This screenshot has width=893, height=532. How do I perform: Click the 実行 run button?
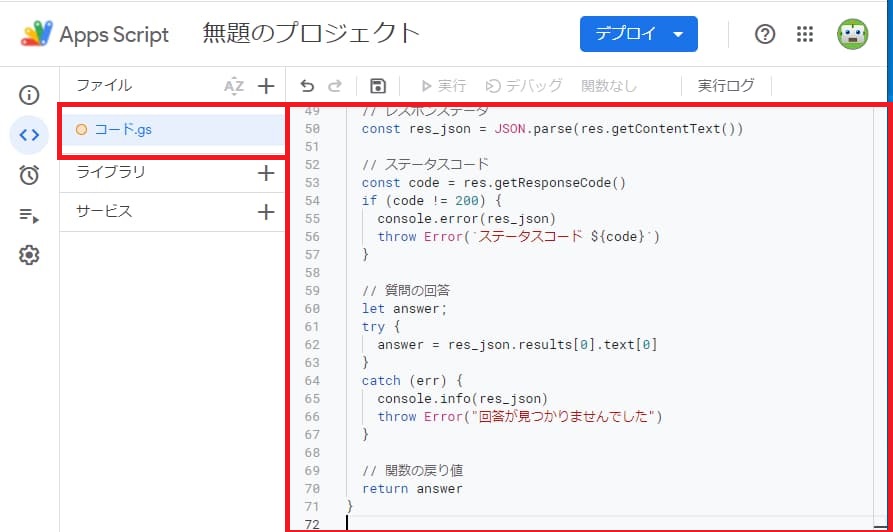tap(443, 86)
